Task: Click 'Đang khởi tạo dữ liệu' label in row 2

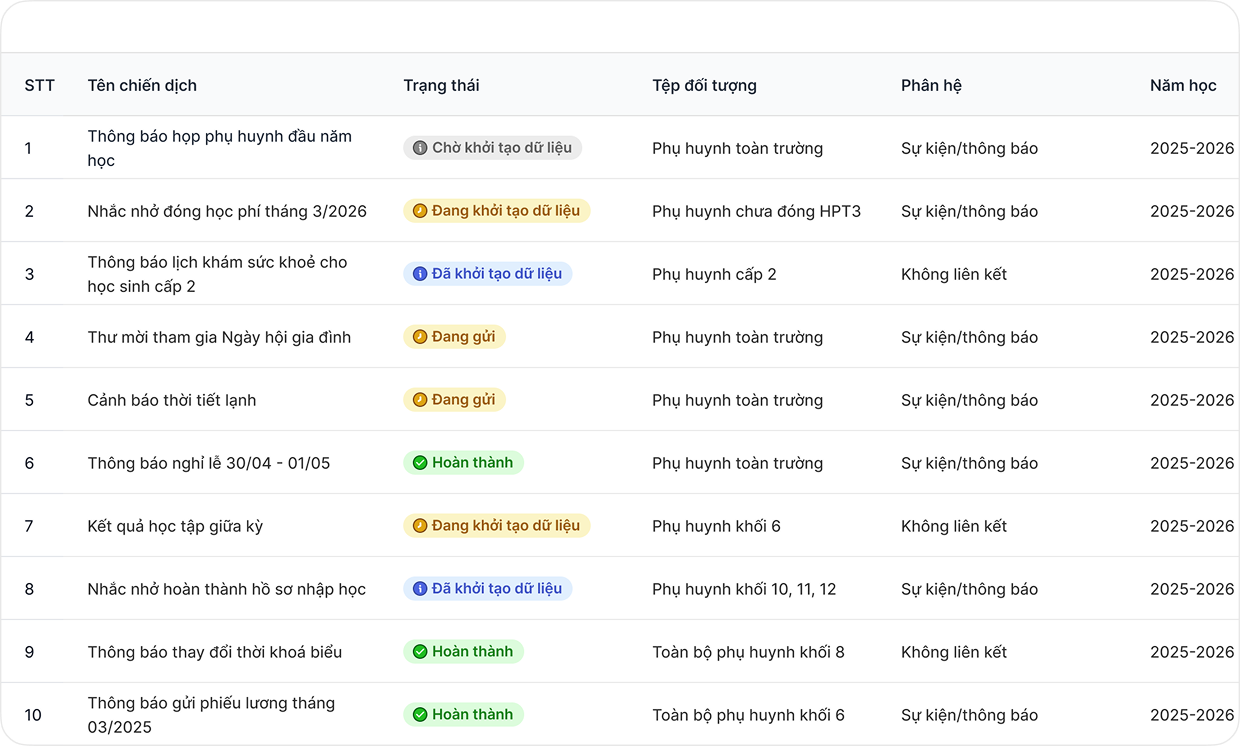Action: [x=506, y=211]
